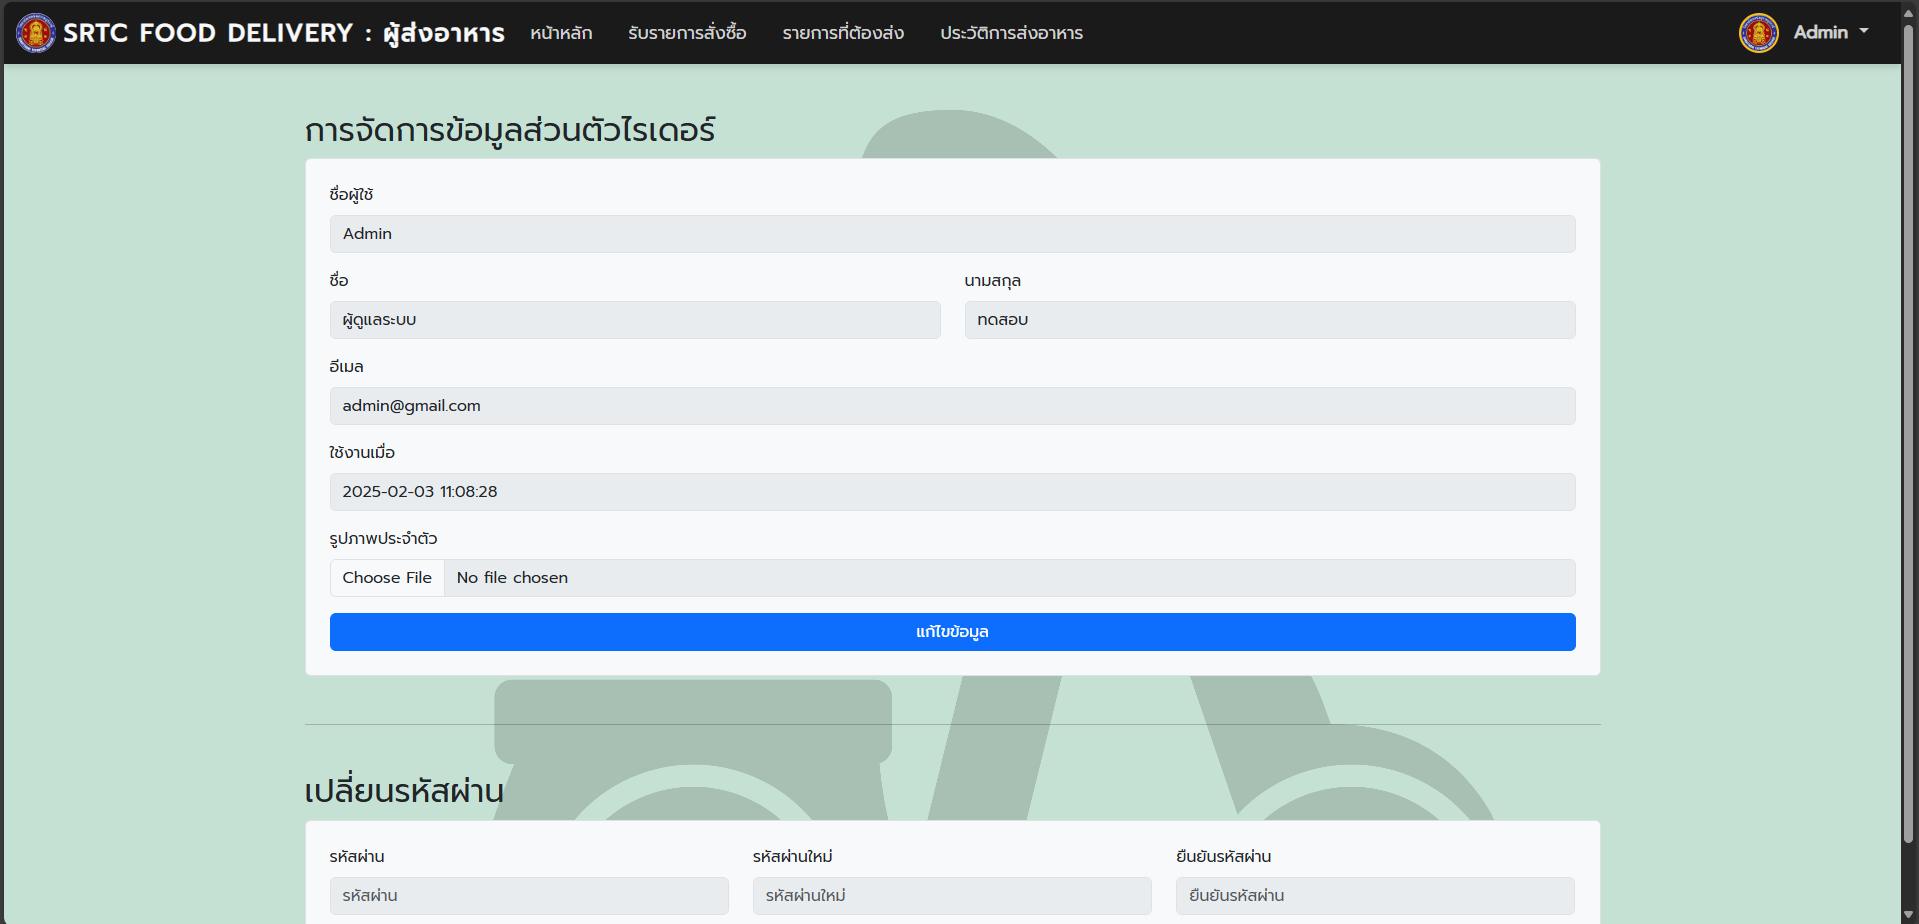Open the หน้าหลัก menu item
The height and width of the screenshot is (924, 1919).
click(561, 33)
